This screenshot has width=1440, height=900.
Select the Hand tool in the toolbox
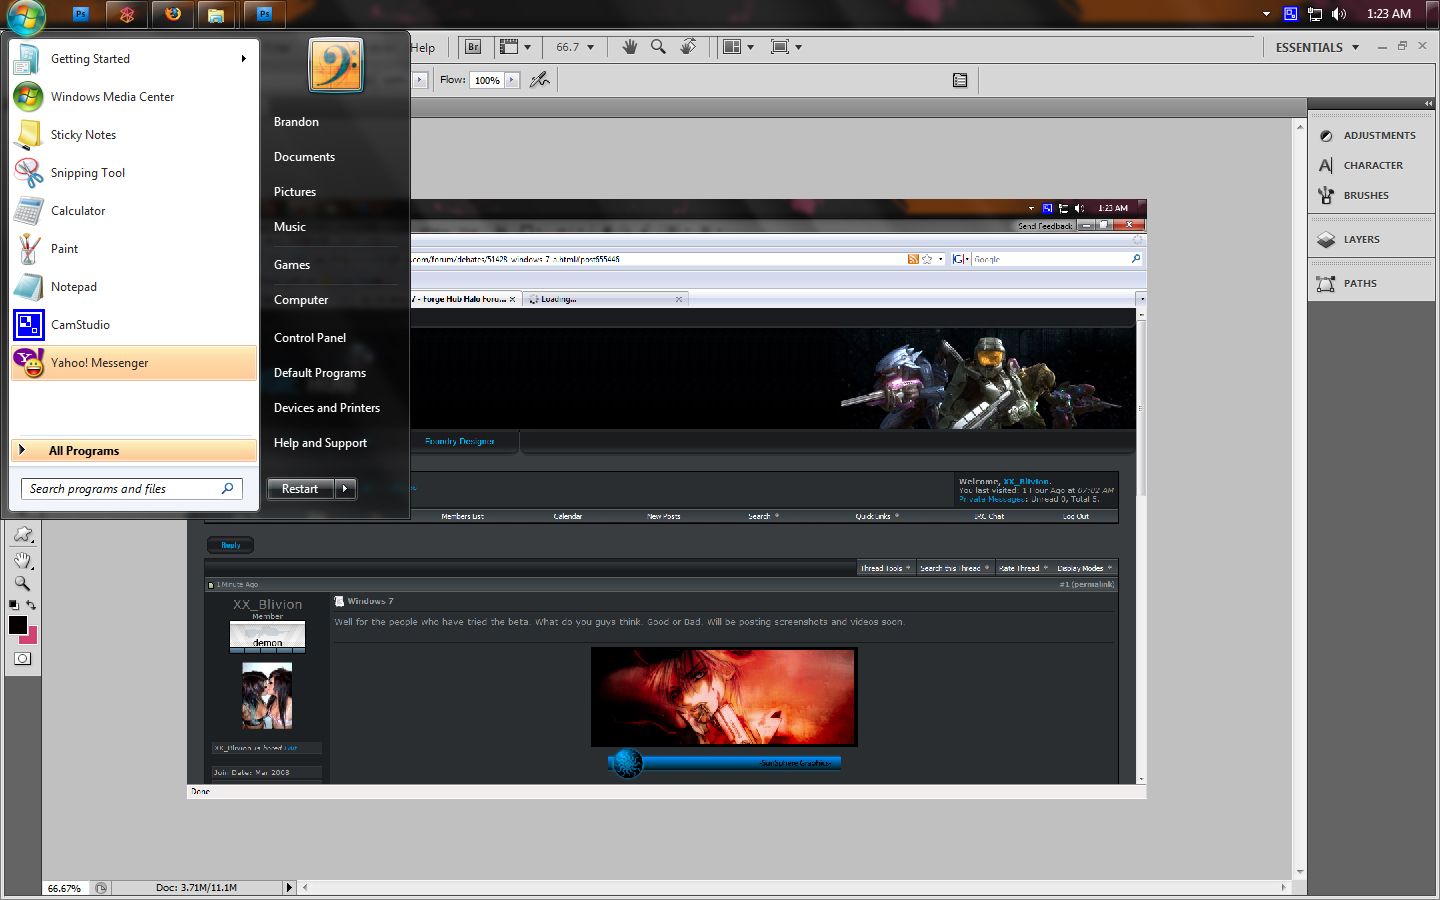(x=23, y=560)
